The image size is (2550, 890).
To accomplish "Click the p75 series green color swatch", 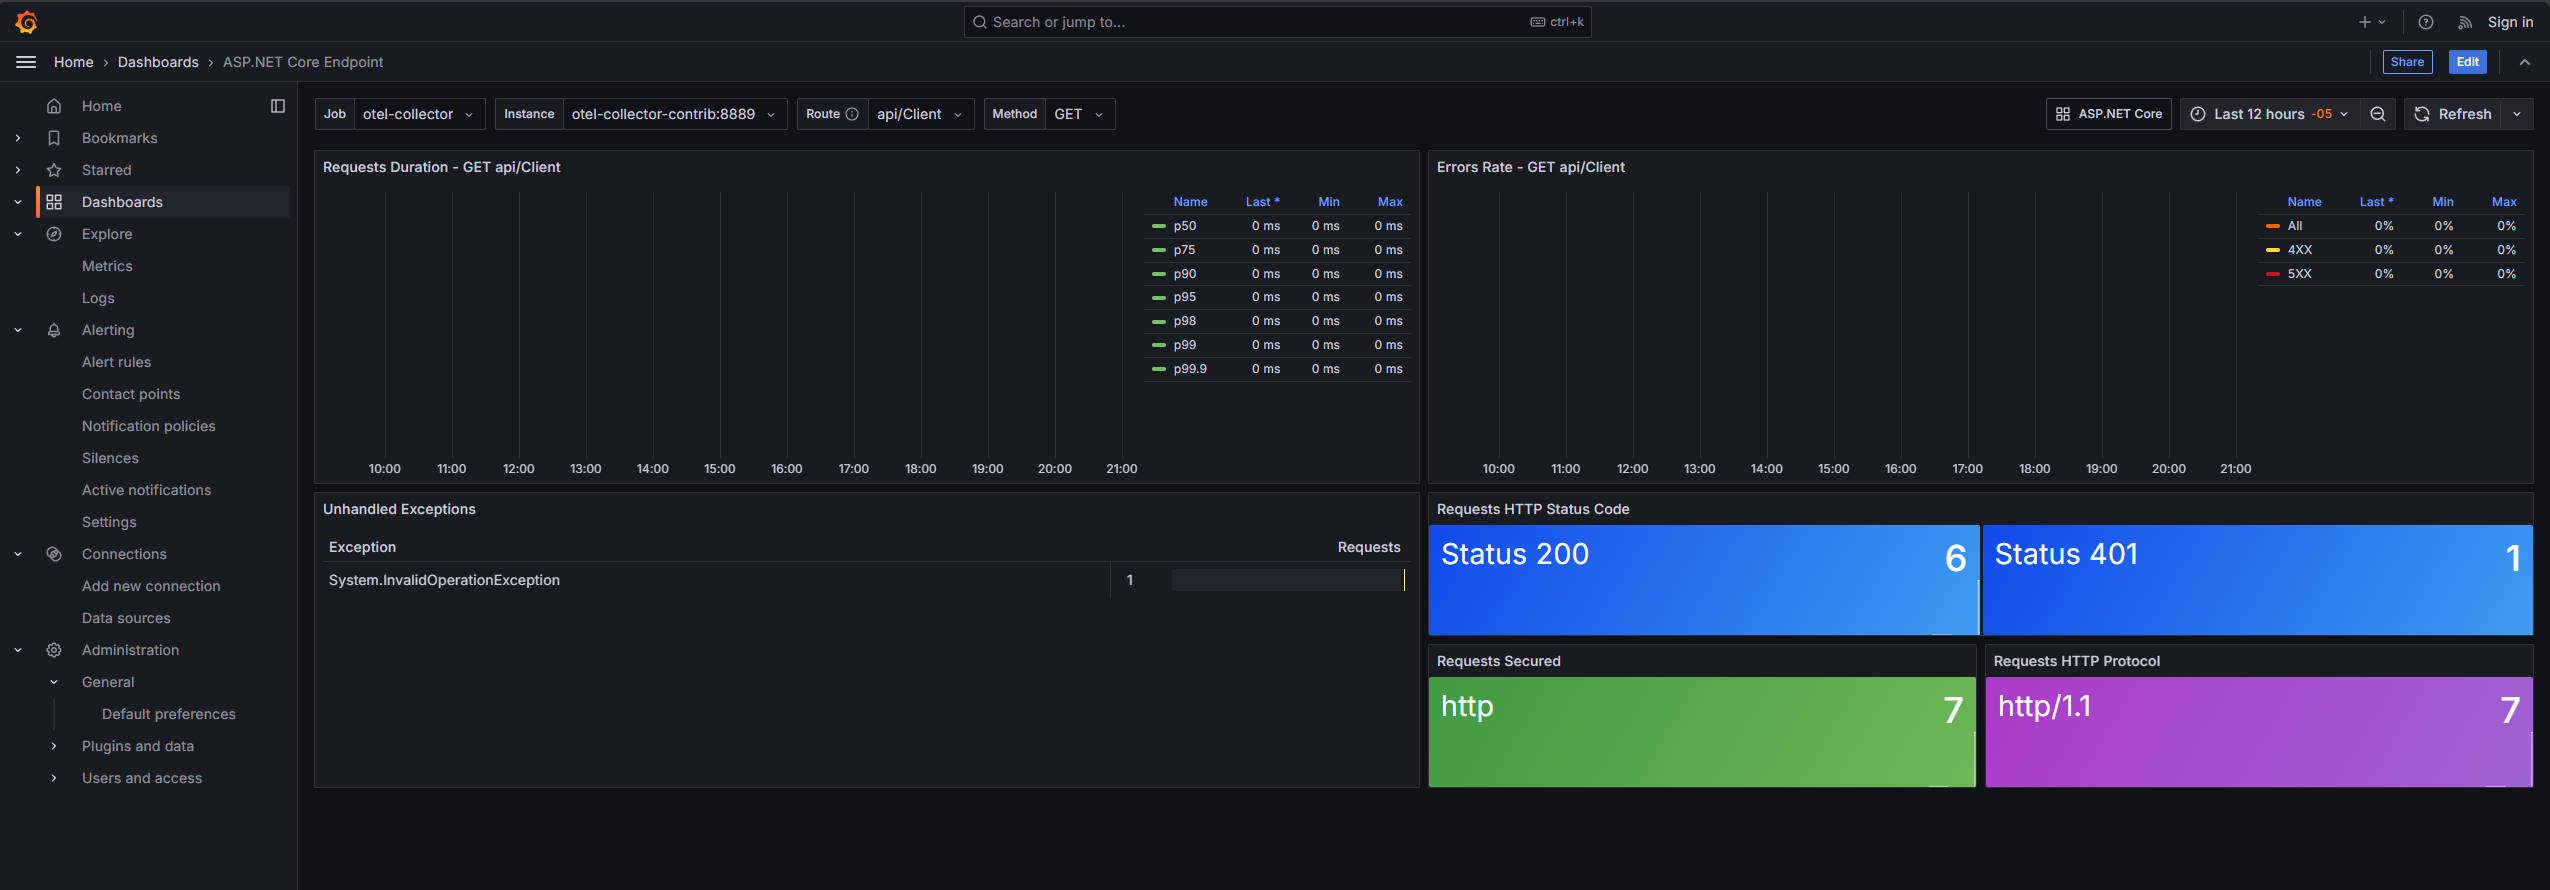I will 1158,250.
